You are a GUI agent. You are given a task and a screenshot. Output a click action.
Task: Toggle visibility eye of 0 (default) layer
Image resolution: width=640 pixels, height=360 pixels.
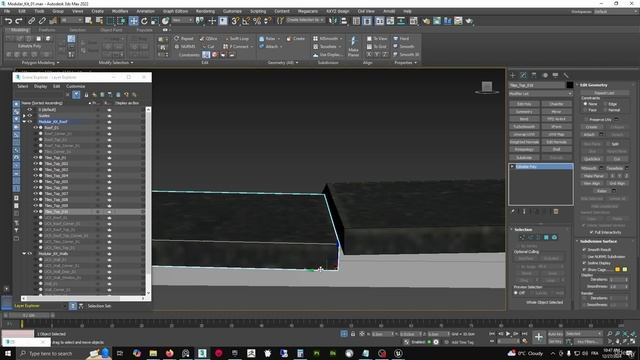29,110
